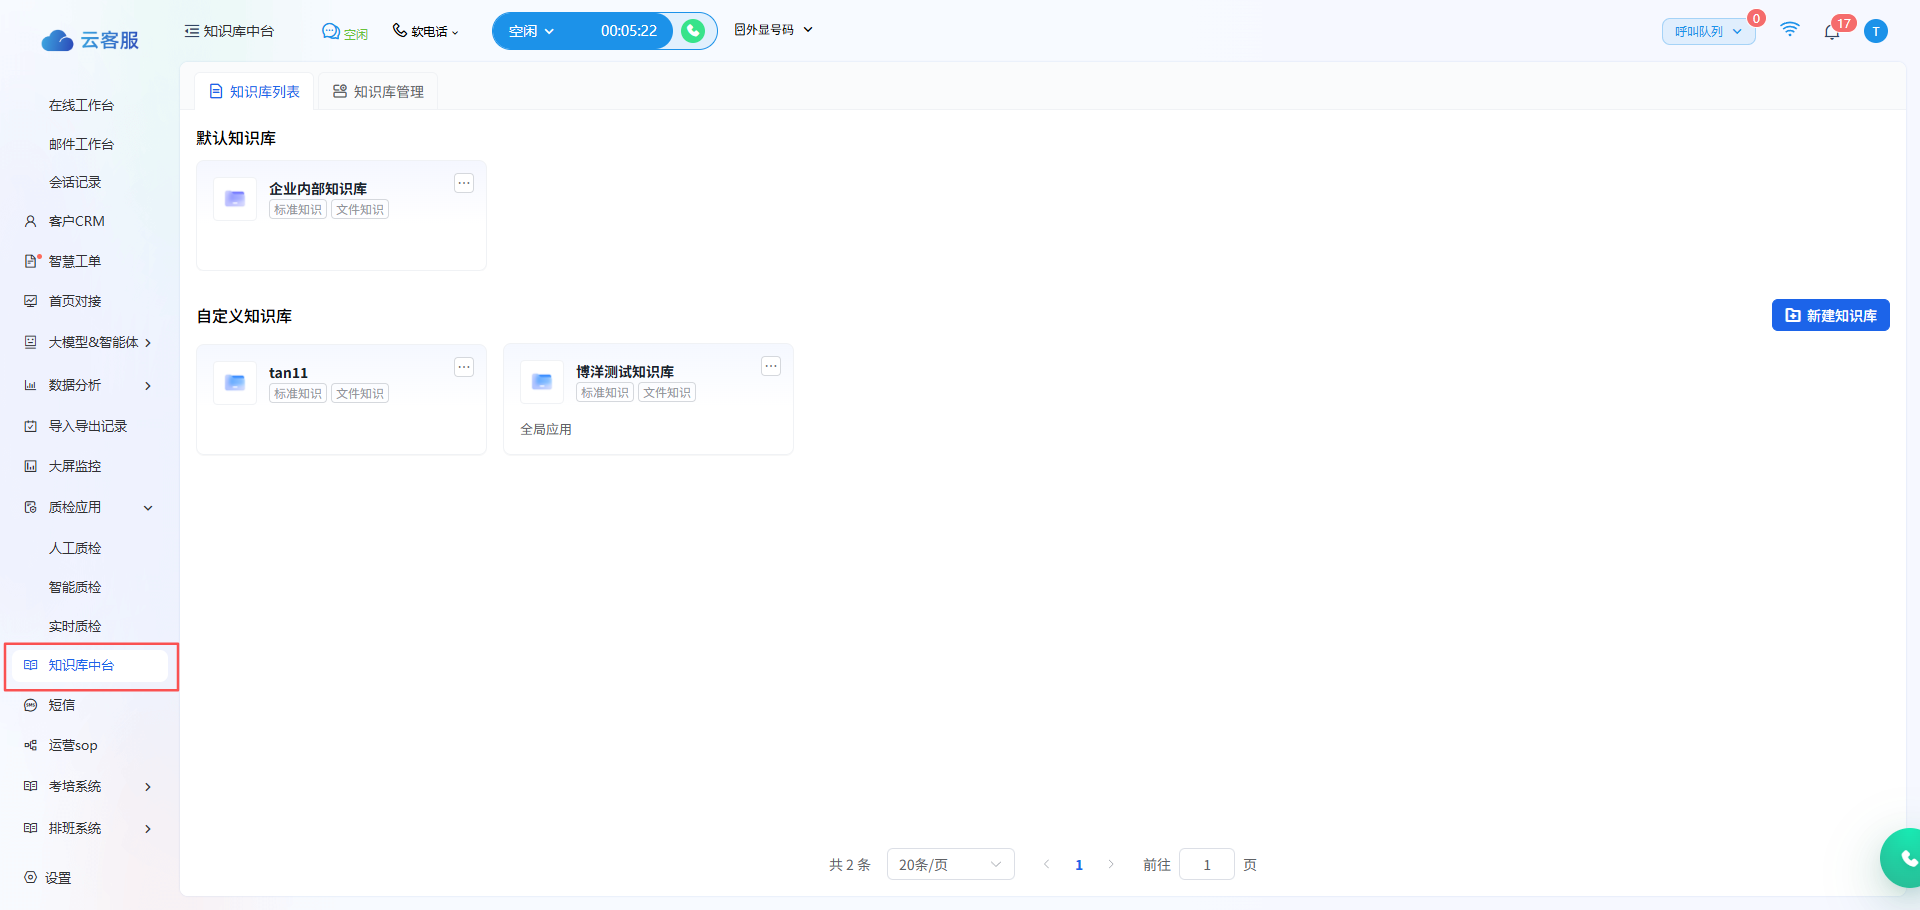Click the Wi-Fi network status icon
This screenshot has width=1920, height=910.
point(1790,30)
